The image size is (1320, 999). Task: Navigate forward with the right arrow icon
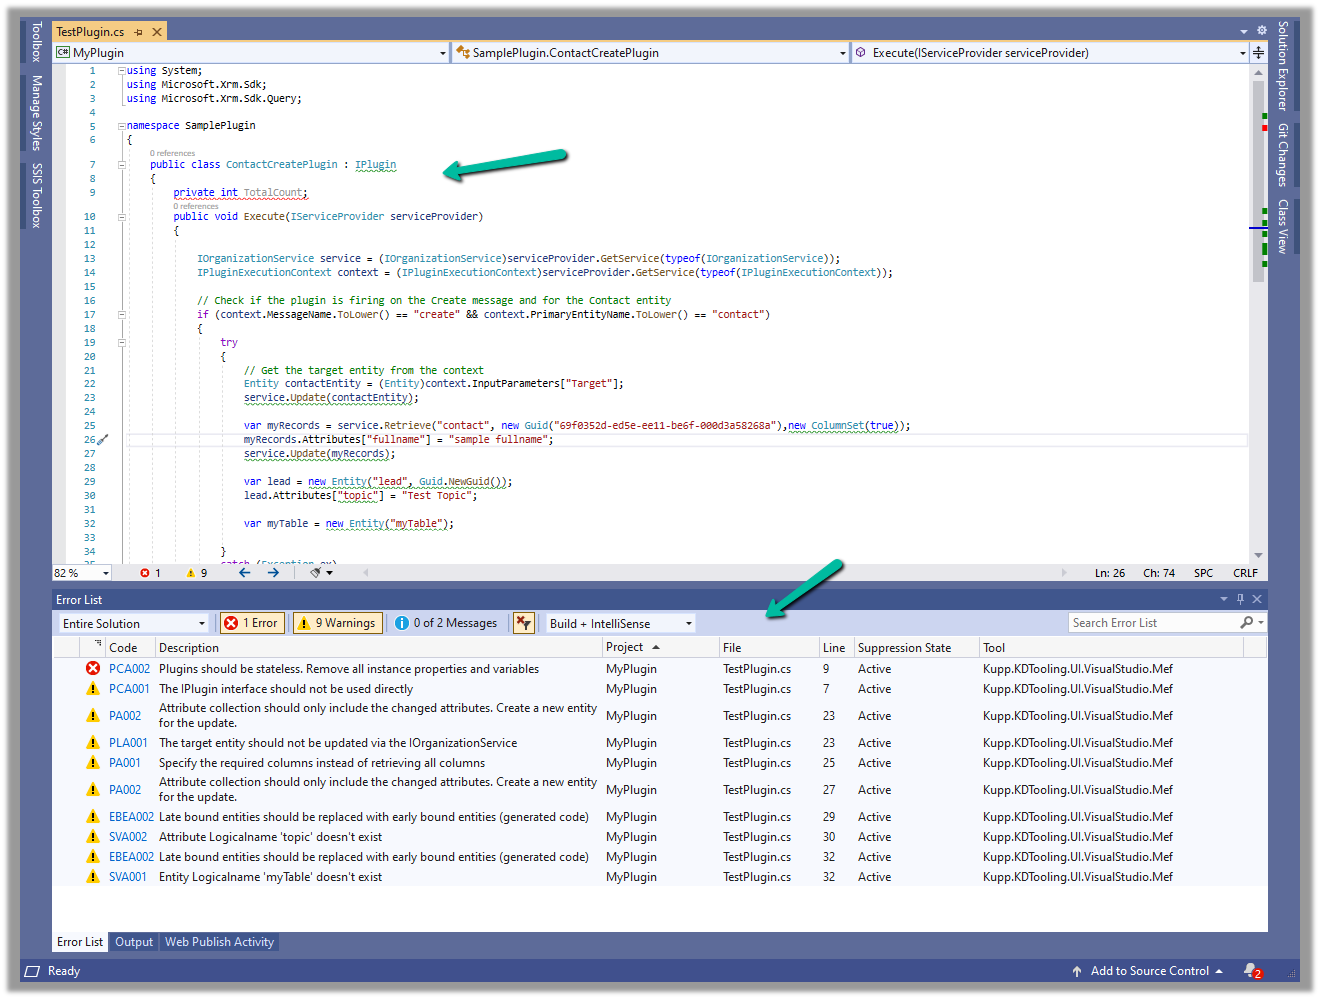[273, 573]
